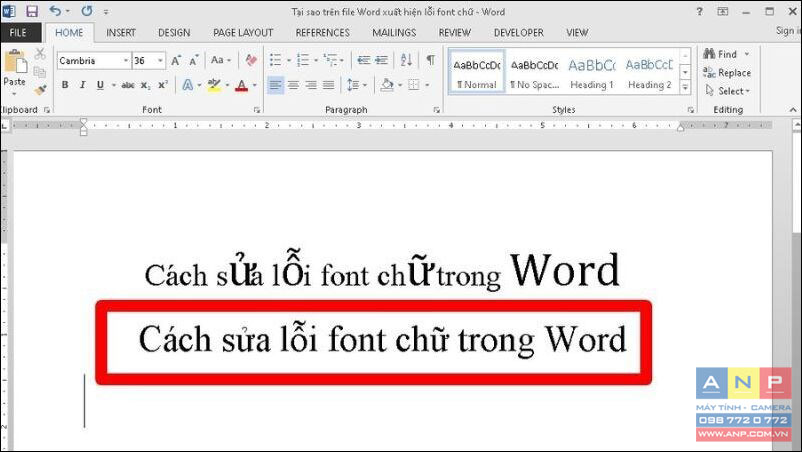
Task: Expand the Styles gallery More arrow
Action: click(x=685, y=88)
